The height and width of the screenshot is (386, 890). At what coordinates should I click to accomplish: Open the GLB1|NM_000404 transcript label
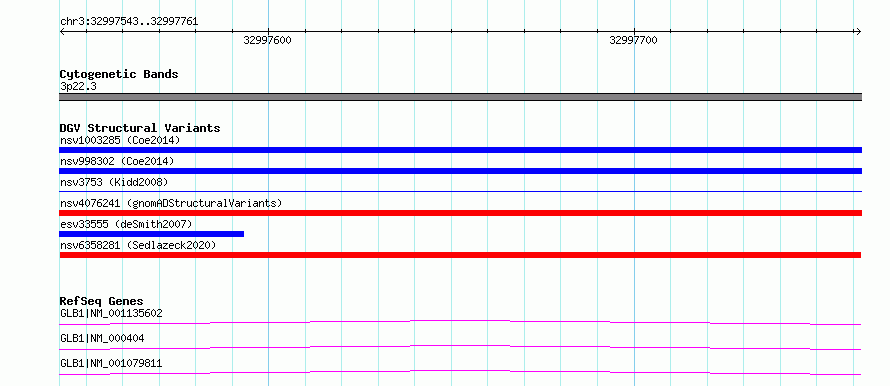(102, 338)
